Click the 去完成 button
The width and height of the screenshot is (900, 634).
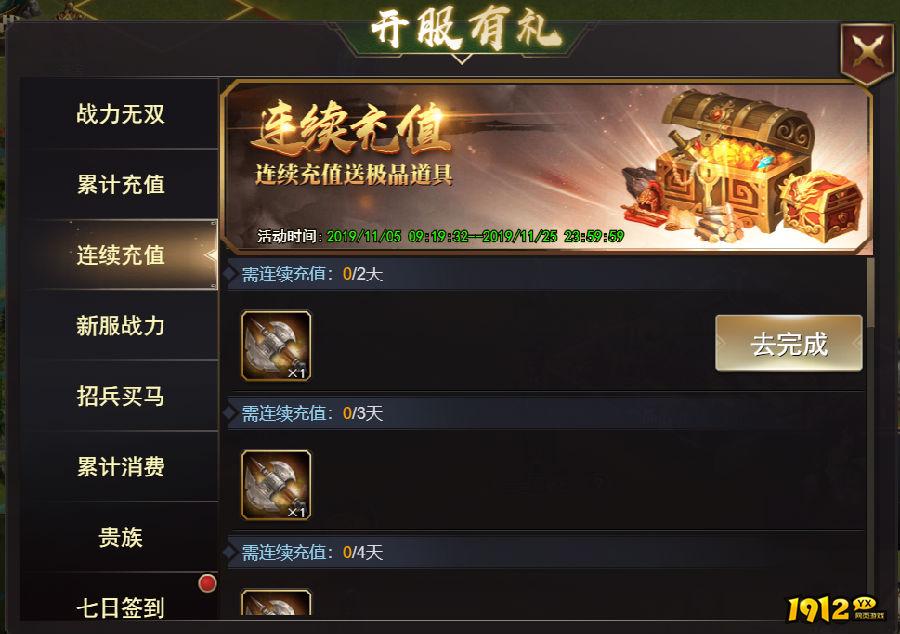(789, 344)
